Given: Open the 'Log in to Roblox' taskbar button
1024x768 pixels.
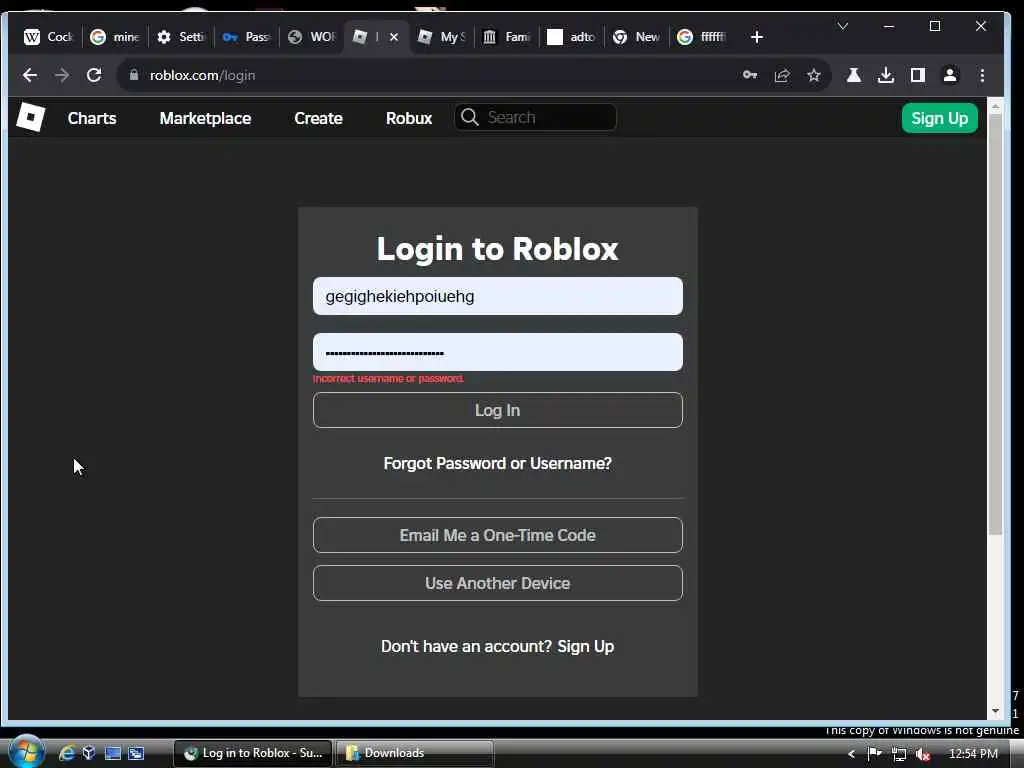Looking at the screenshot, I should coord(253,753).
